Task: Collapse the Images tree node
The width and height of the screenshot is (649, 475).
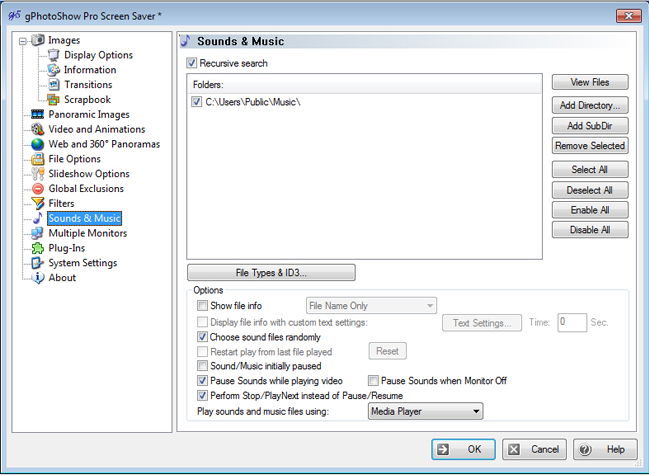Action: 23,41
